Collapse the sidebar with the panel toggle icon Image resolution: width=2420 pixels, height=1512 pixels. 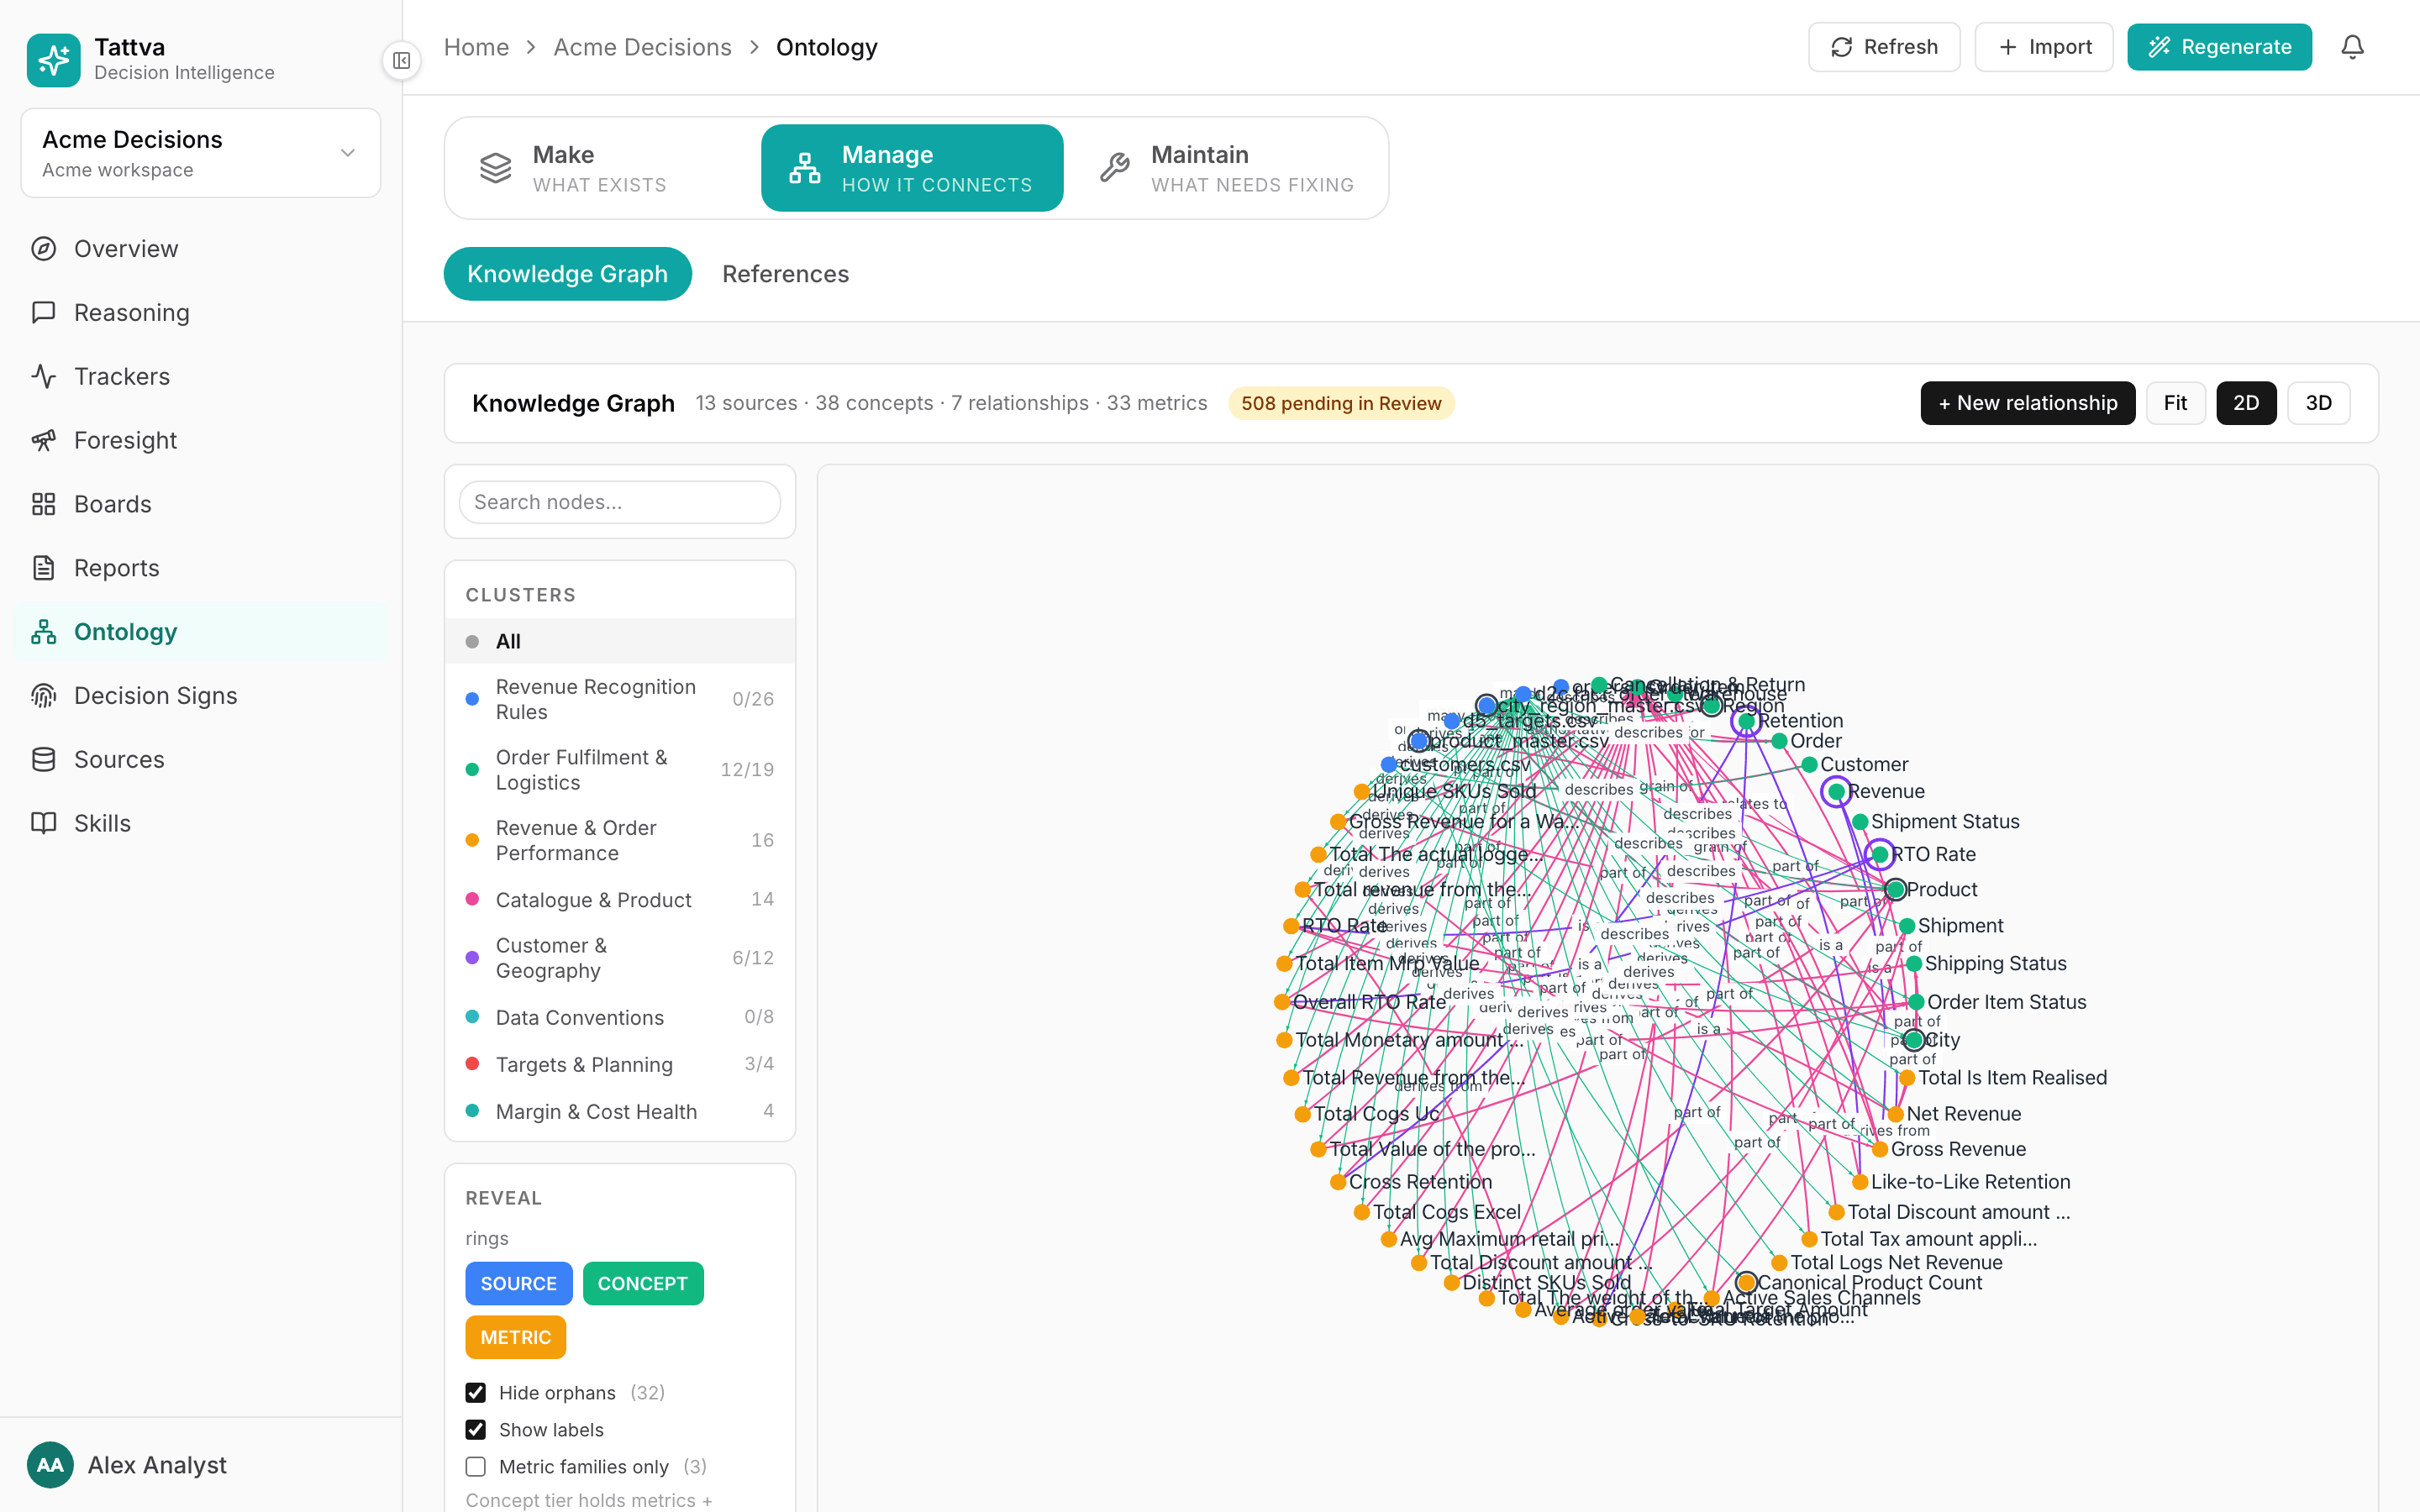point(401,61)
